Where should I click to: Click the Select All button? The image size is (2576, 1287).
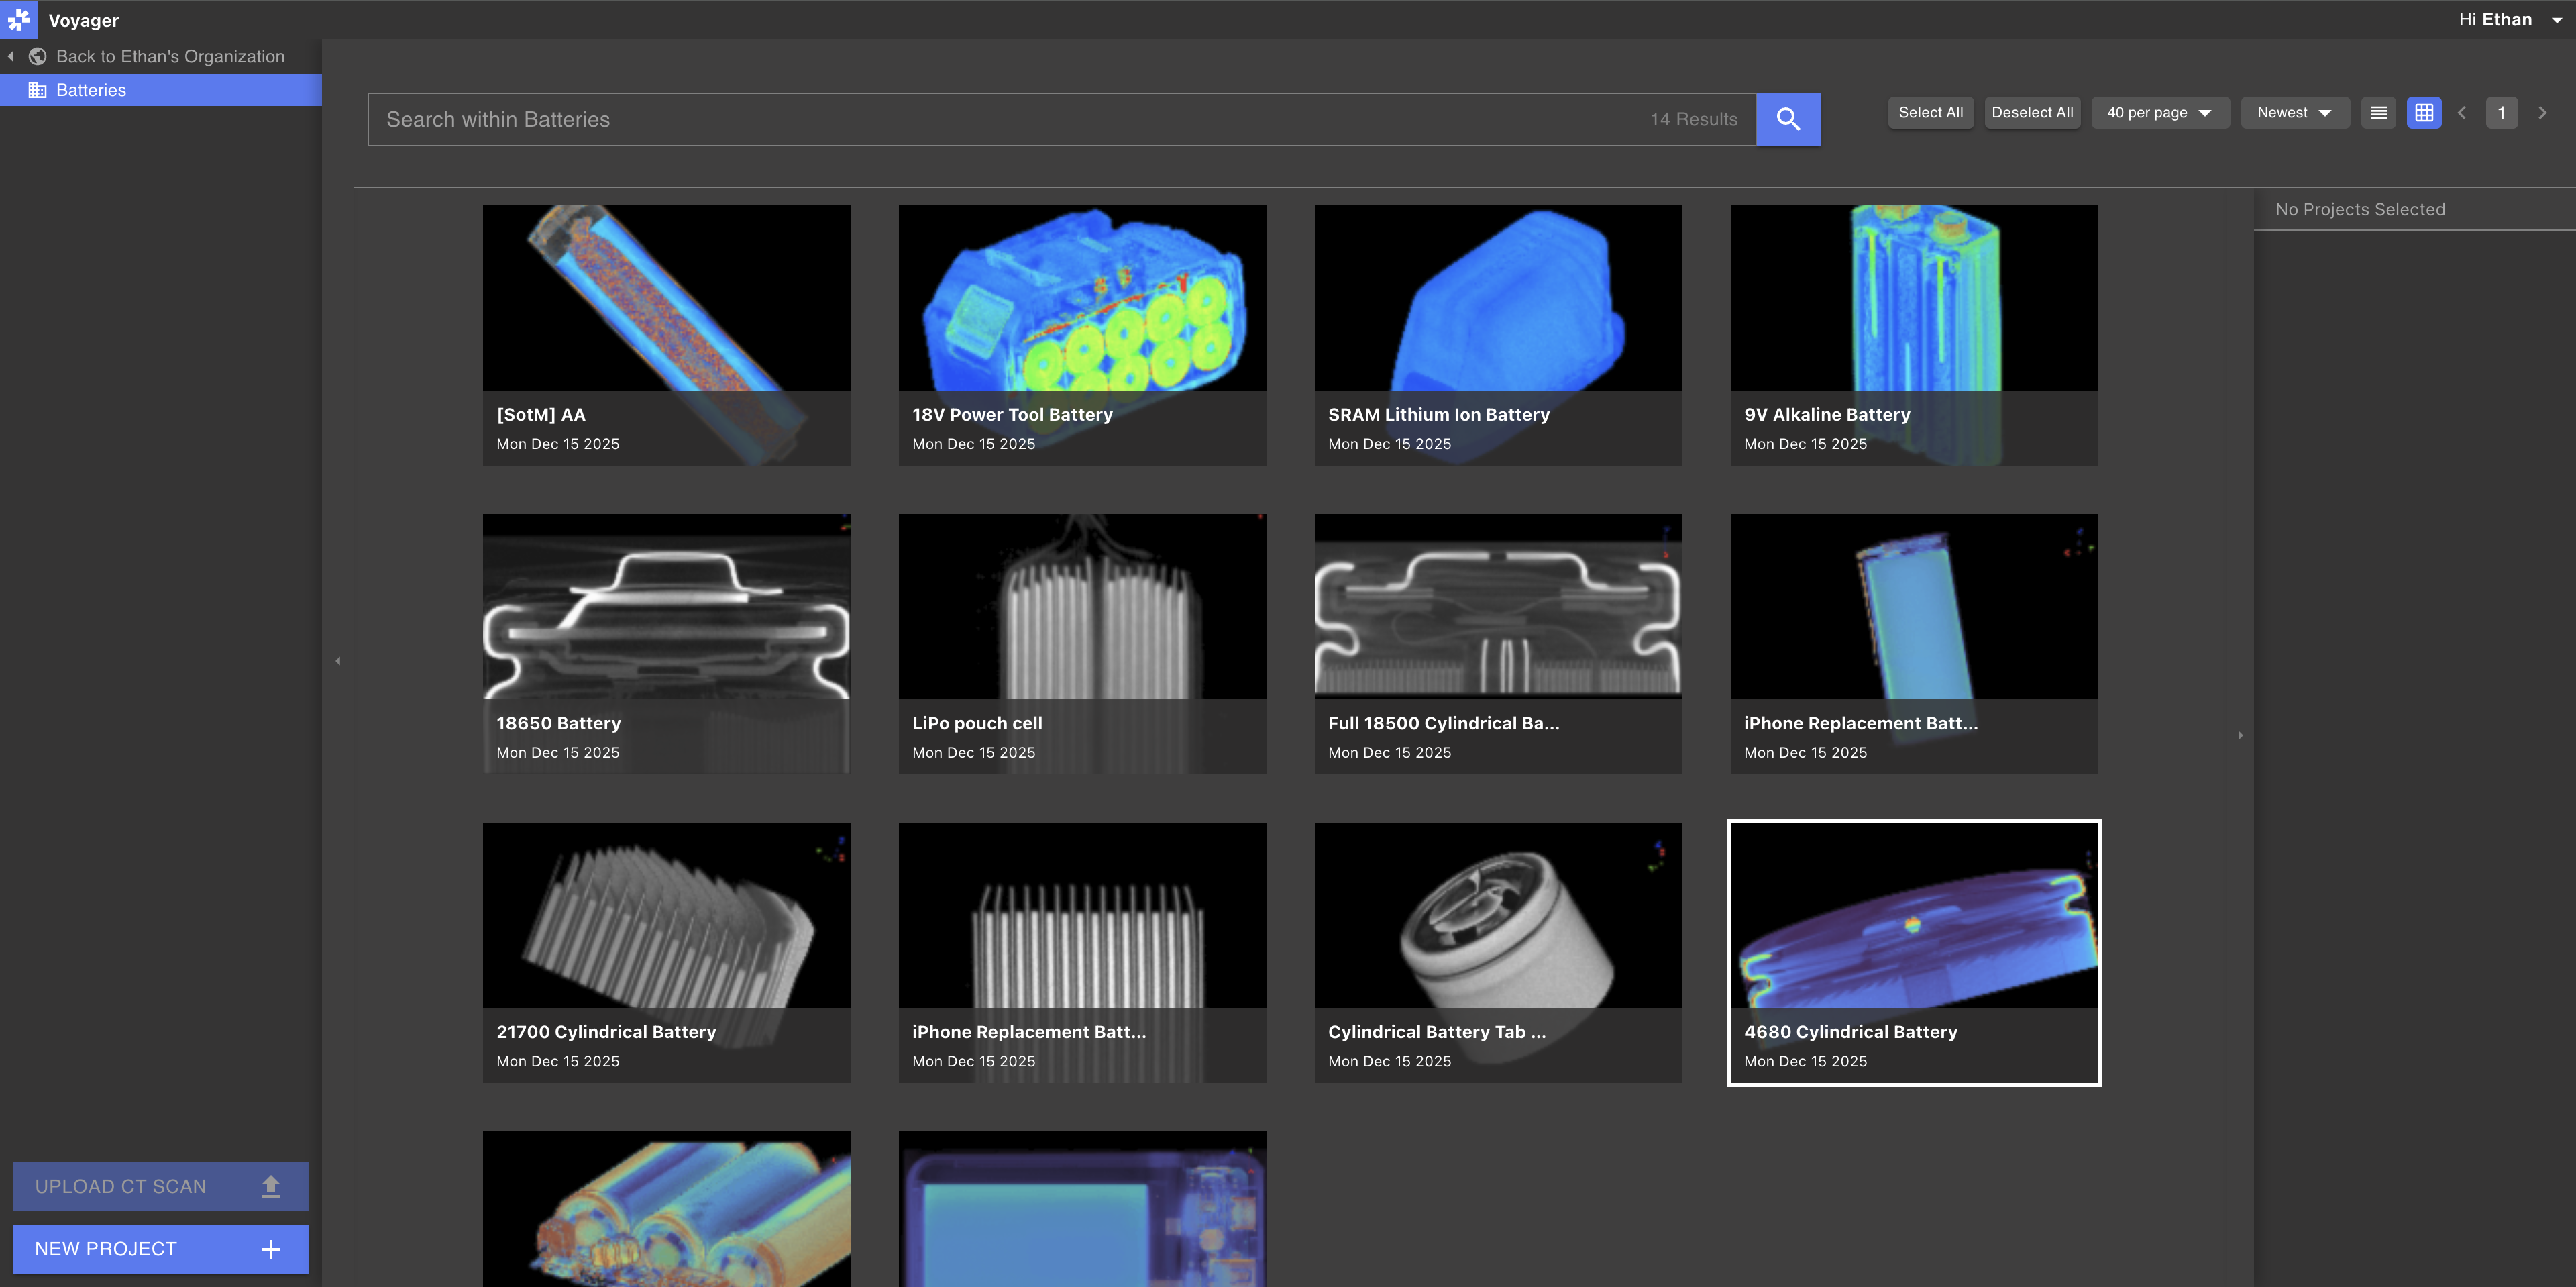point(1930,112)
